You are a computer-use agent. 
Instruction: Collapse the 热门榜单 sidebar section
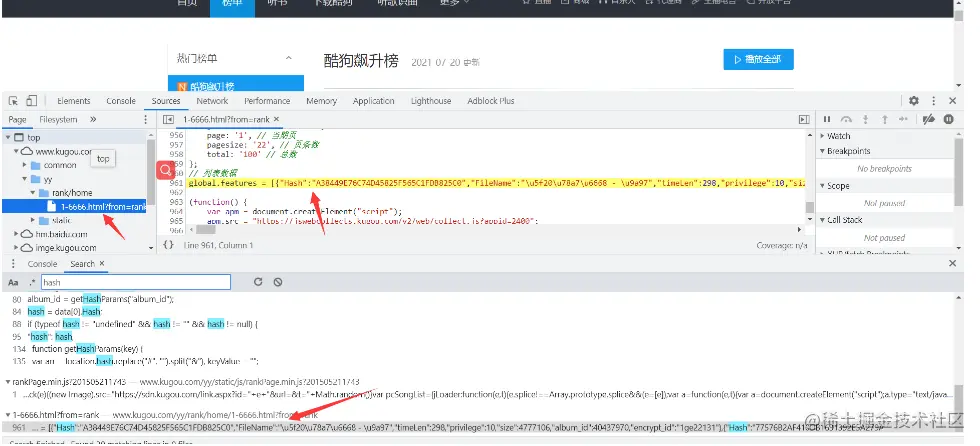[289, 59]
